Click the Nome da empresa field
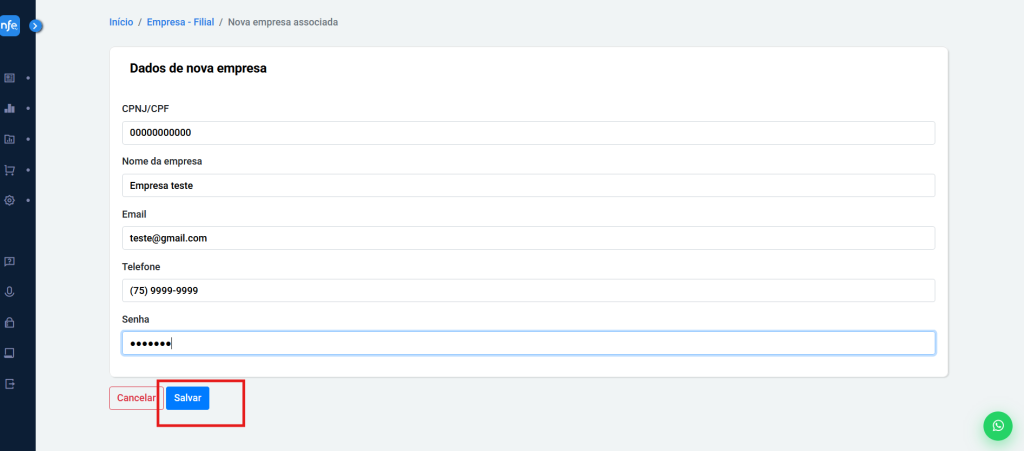The width and height of the screenshot is (1024, 451). pyautogui.click(x=528, y=185)
